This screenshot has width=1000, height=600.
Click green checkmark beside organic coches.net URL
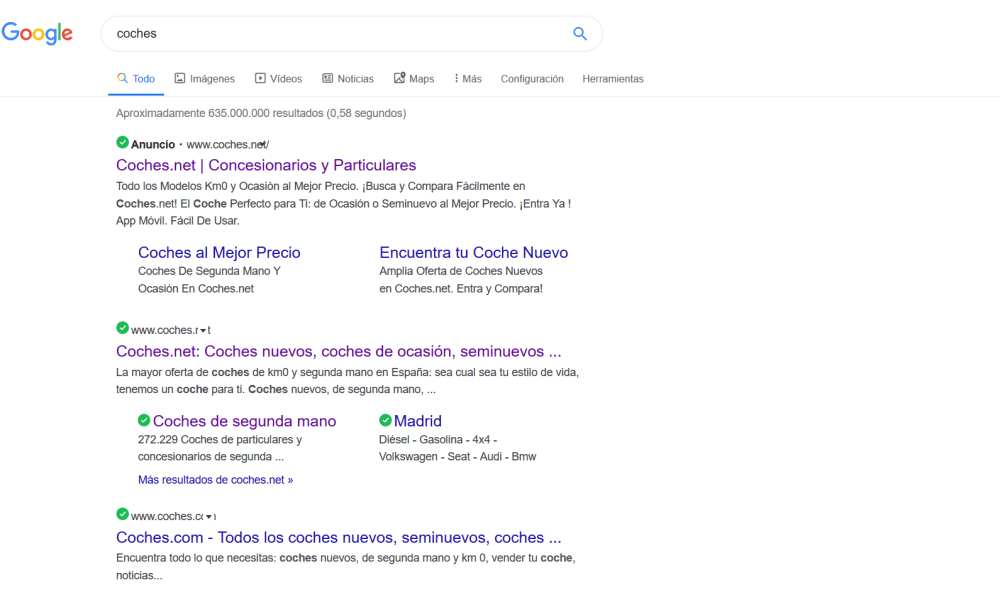[x=122, y=328]
